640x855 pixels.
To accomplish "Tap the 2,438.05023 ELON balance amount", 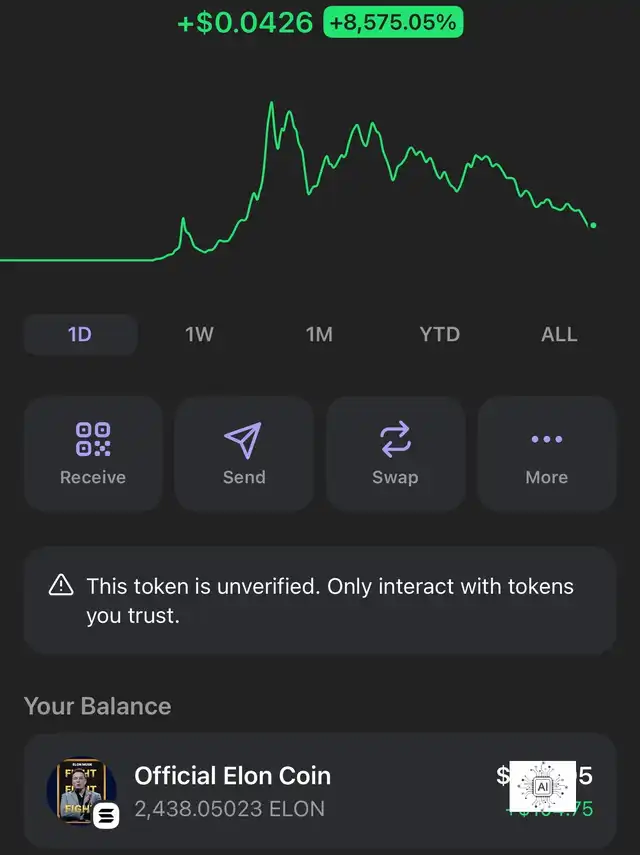I will pos(229,808).
